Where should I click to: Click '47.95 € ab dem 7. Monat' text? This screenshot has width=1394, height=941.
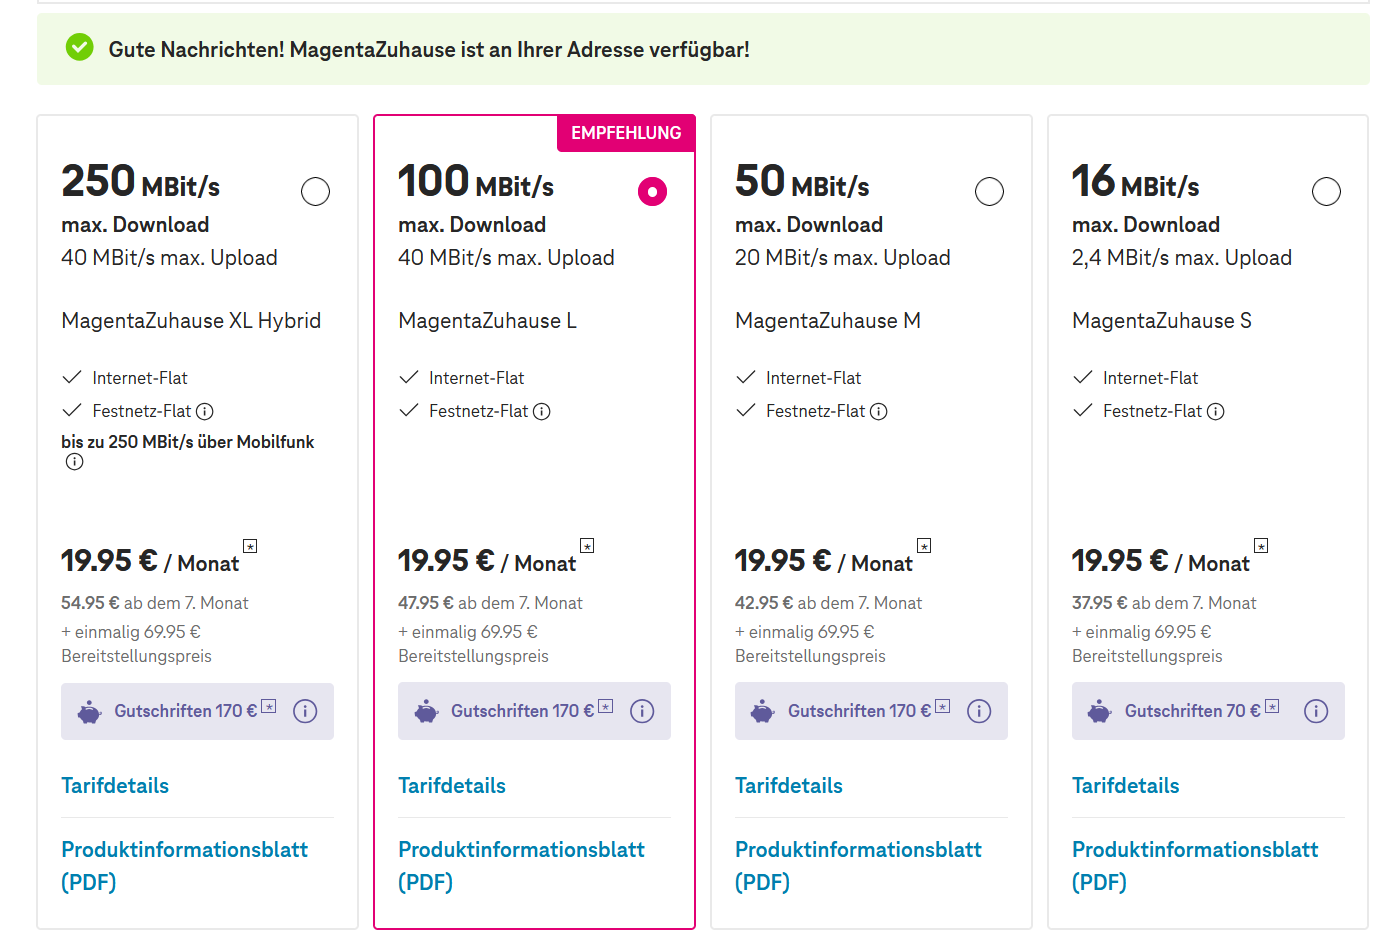(490, 603)
